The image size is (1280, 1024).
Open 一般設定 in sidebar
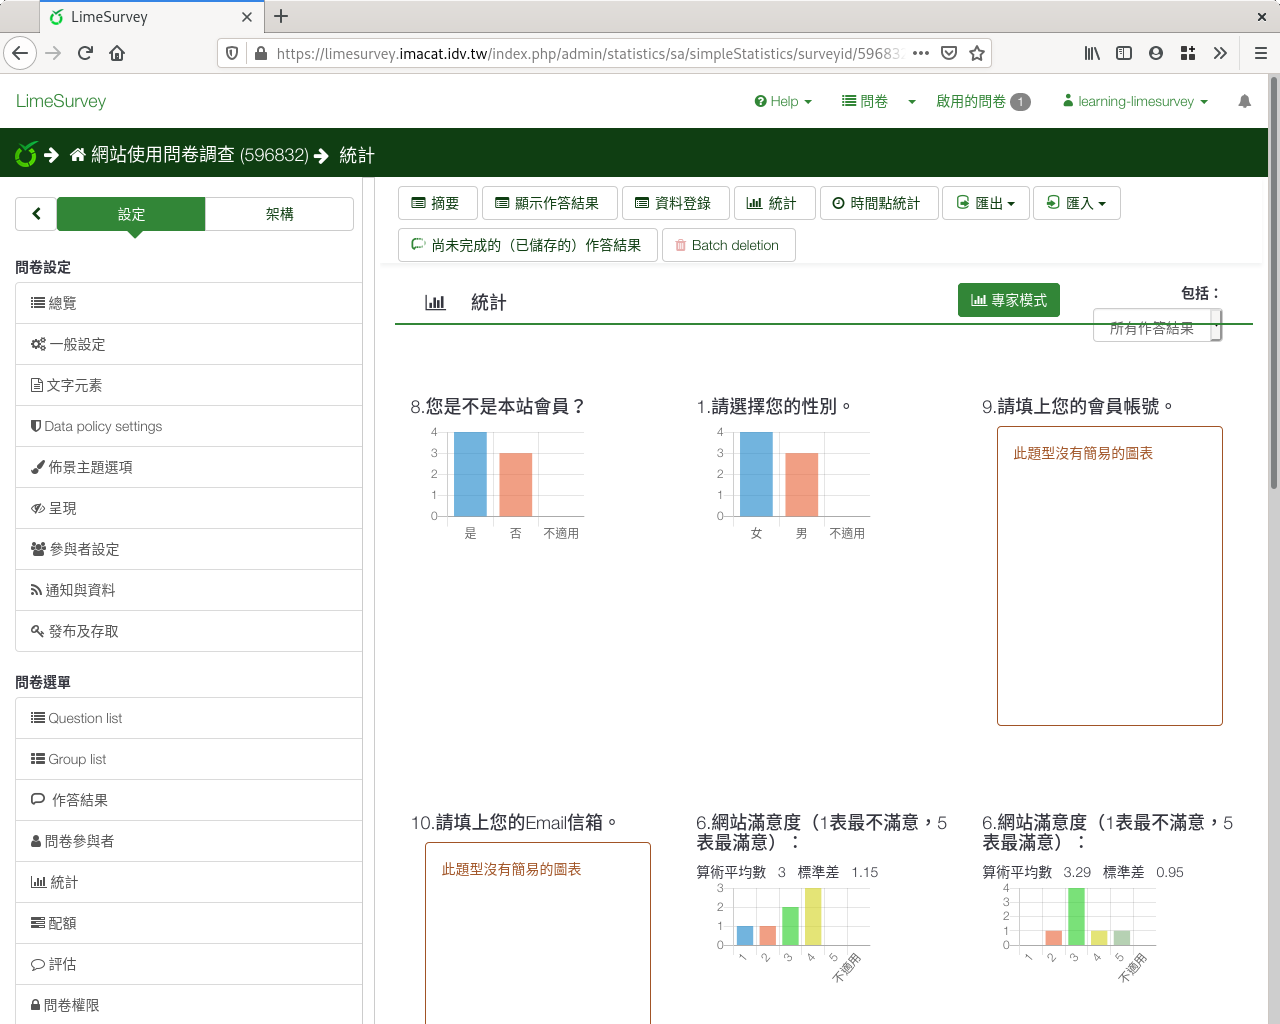point(189,344)
